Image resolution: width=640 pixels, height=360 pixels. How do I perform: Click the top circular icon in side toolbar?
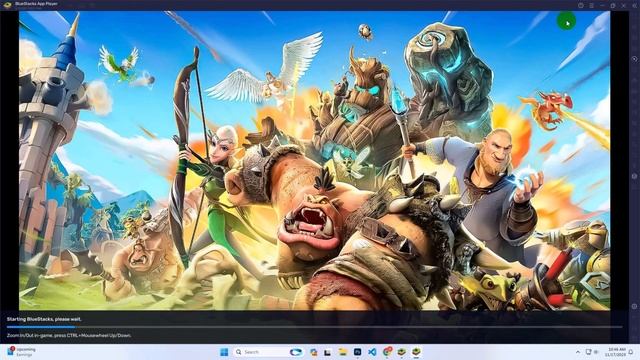pyautogui.click(x=634, y=59)
